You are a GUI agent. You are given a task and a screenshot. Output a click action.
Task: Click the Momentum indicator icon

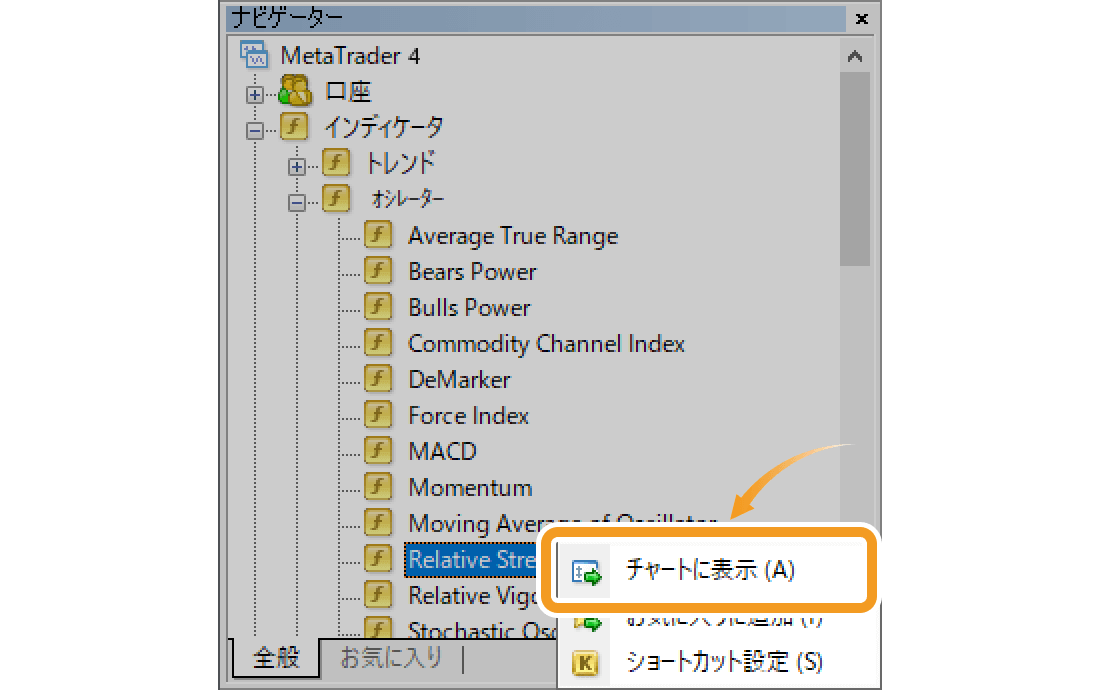click(x=378, y=487)
